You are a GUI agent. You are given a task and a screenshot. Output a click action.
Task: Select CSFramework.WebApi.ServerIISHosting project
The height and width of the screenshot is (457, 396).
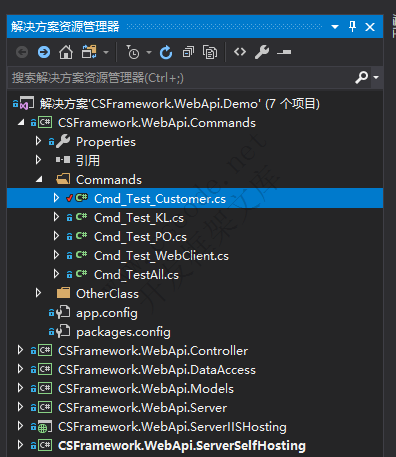pos(172,427)
